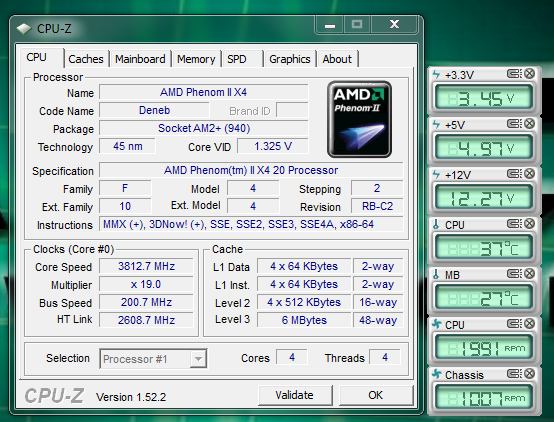Close the CPU temperature gadget
Screen dimensions: 554x422
[x=529, y=224]
